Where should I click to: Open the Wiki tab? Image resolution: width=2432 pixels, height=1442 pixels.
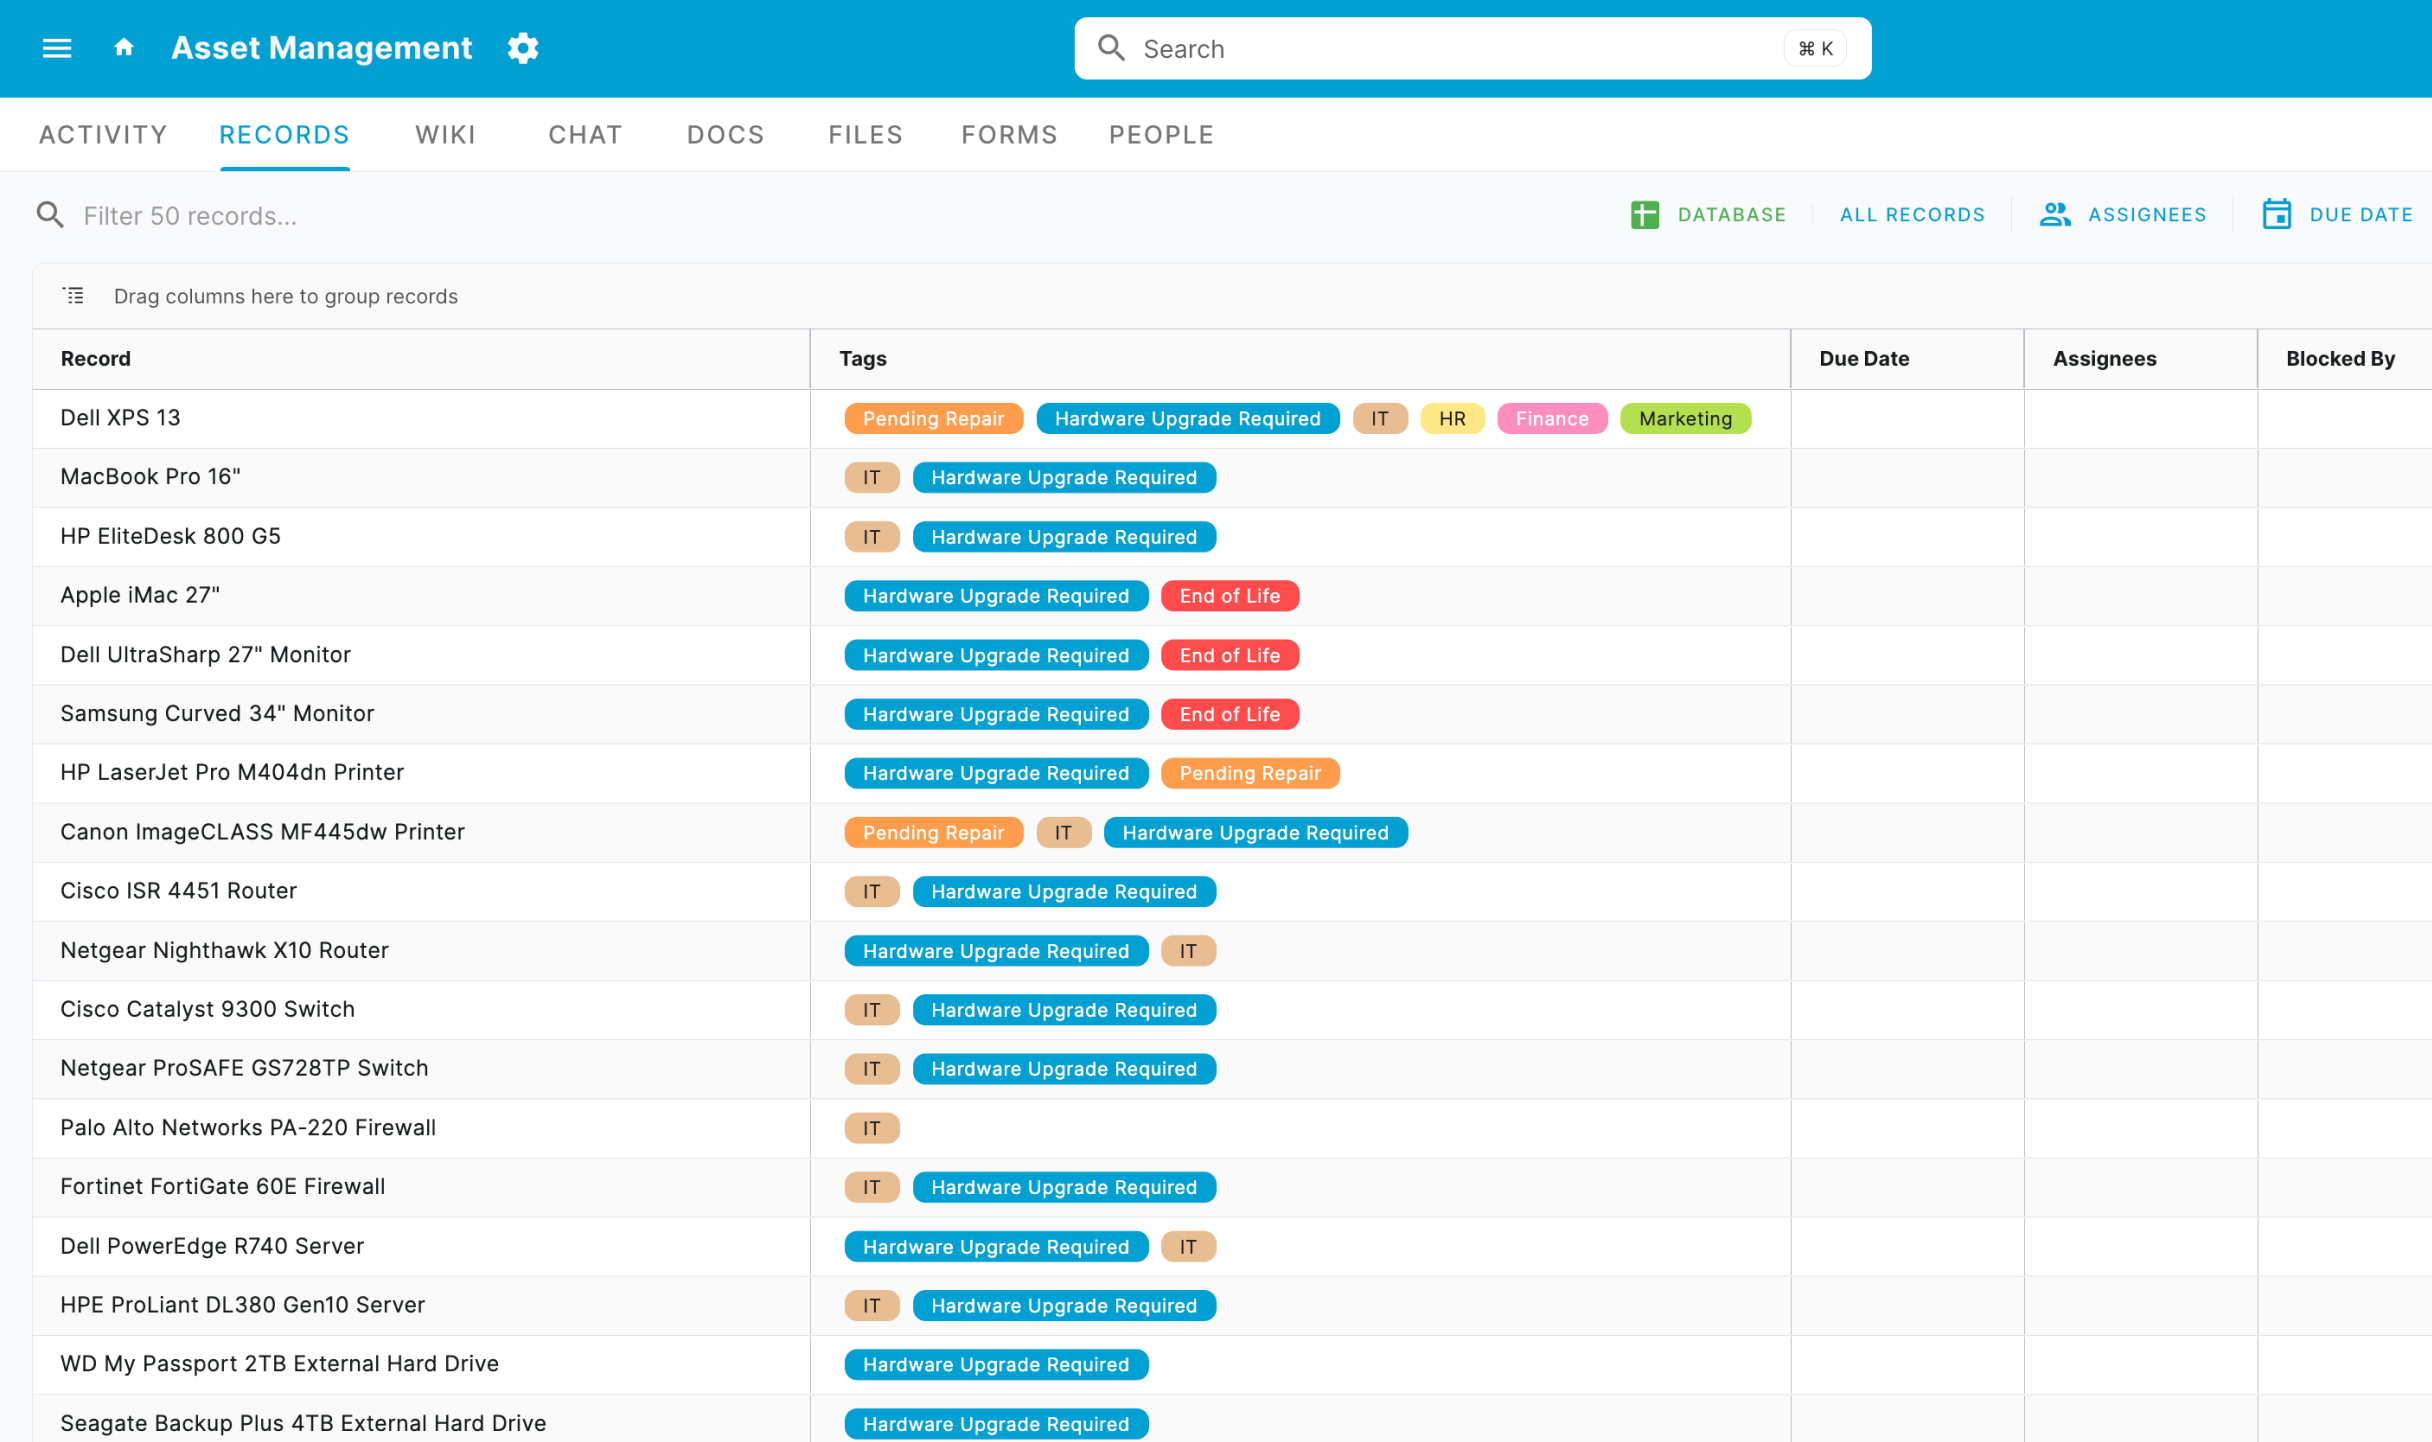click(x=446, y=135)
